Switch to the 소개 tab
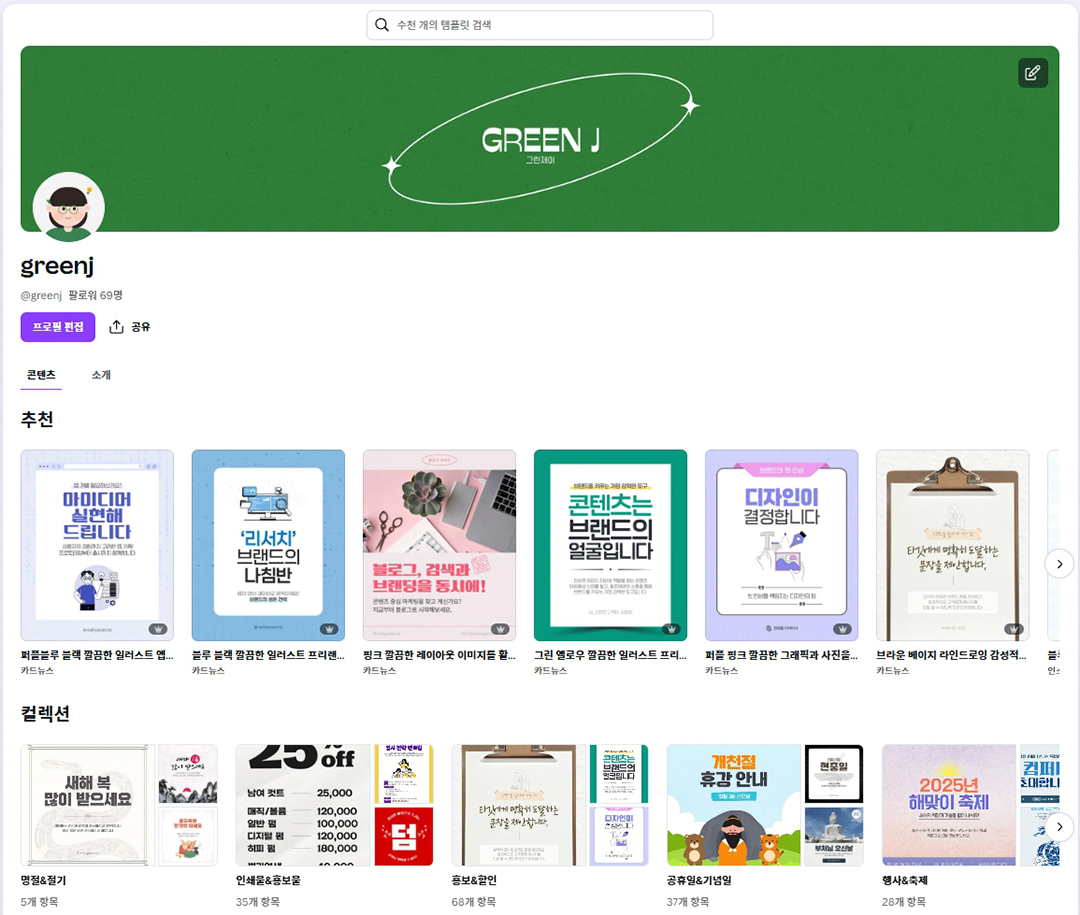Viewport: 1080px width, 915px height. (101, 375)
